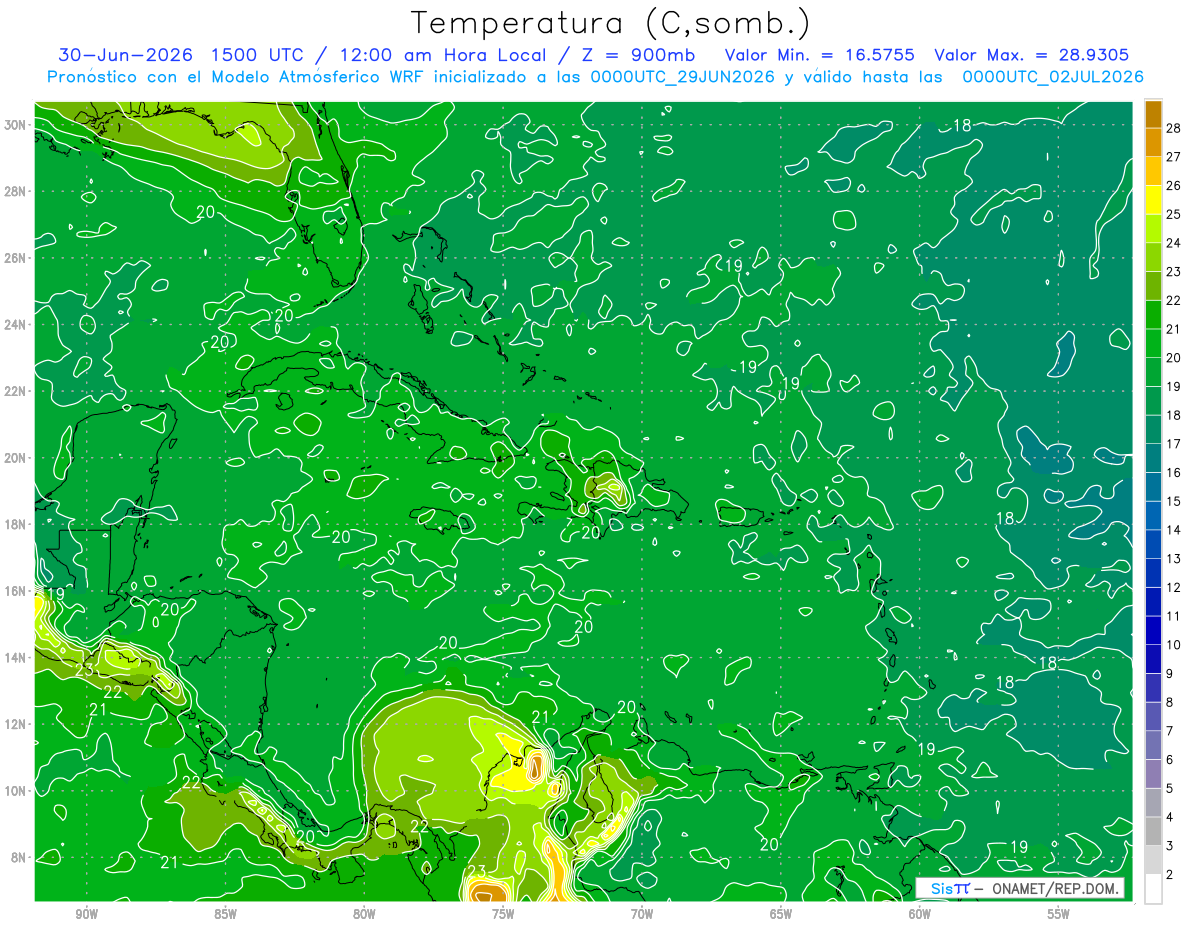
Task: Click the "90W" longitude axis label
Action: pos(87,914)
